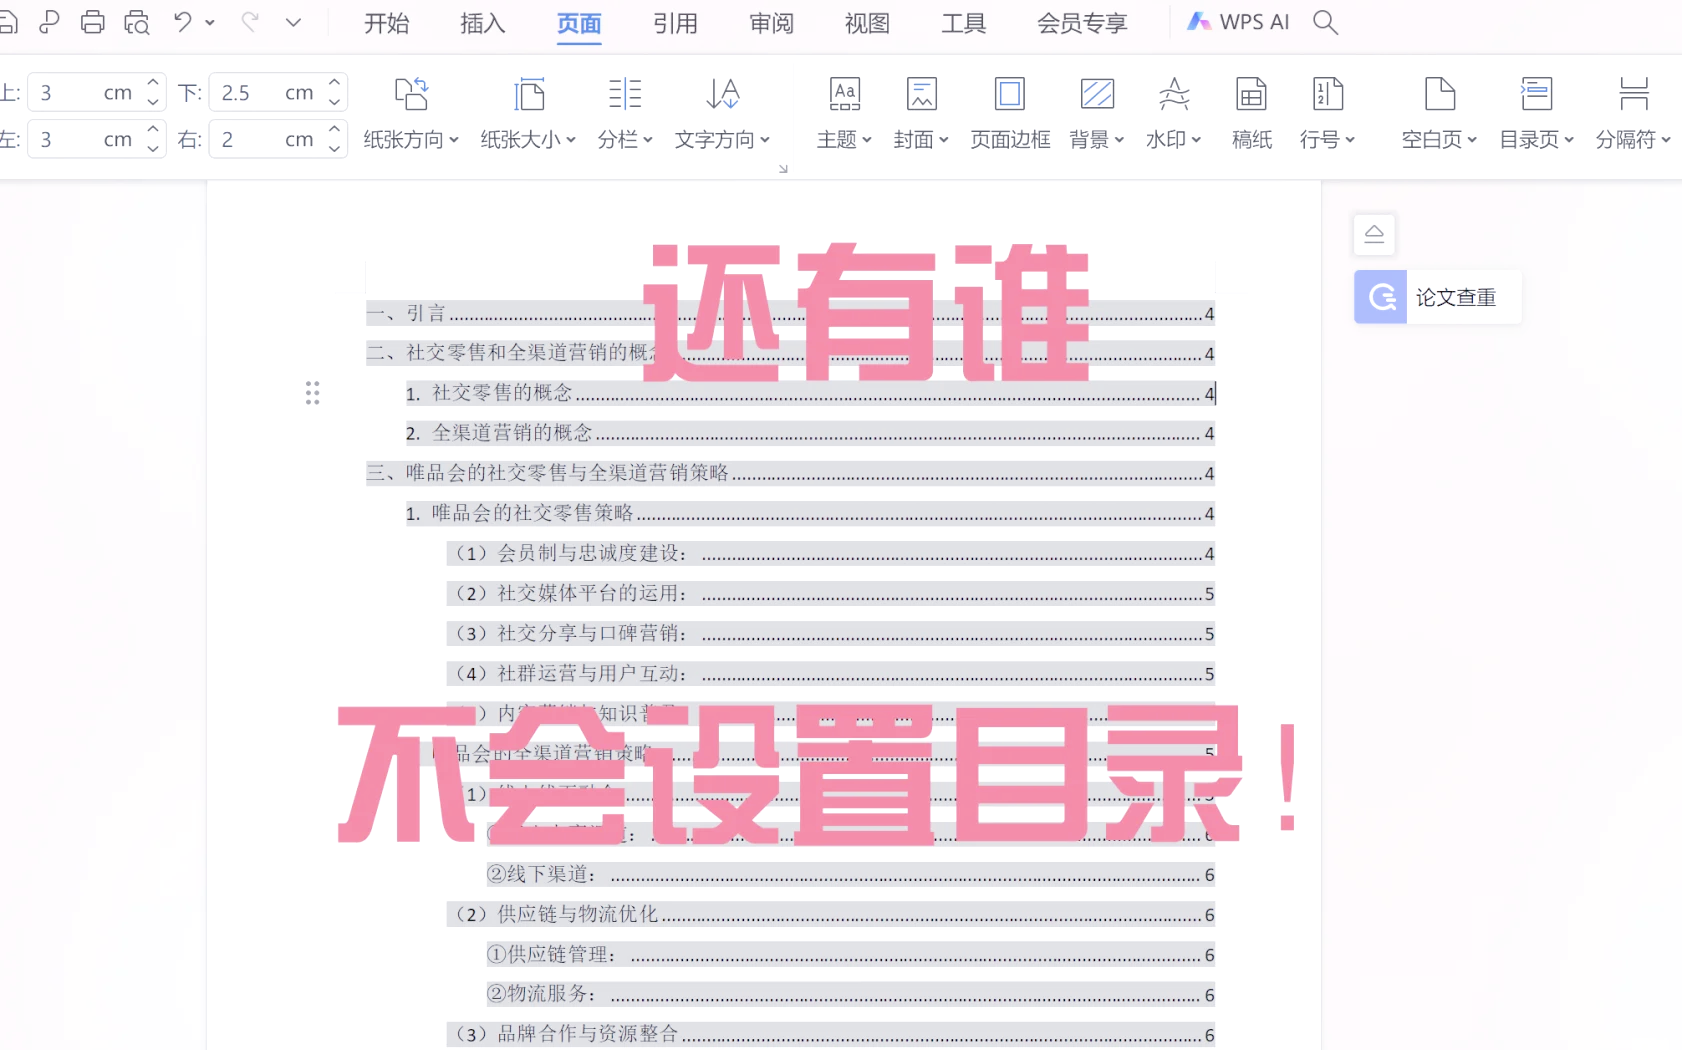Decrease top margin with down stepper

point(153,102)
